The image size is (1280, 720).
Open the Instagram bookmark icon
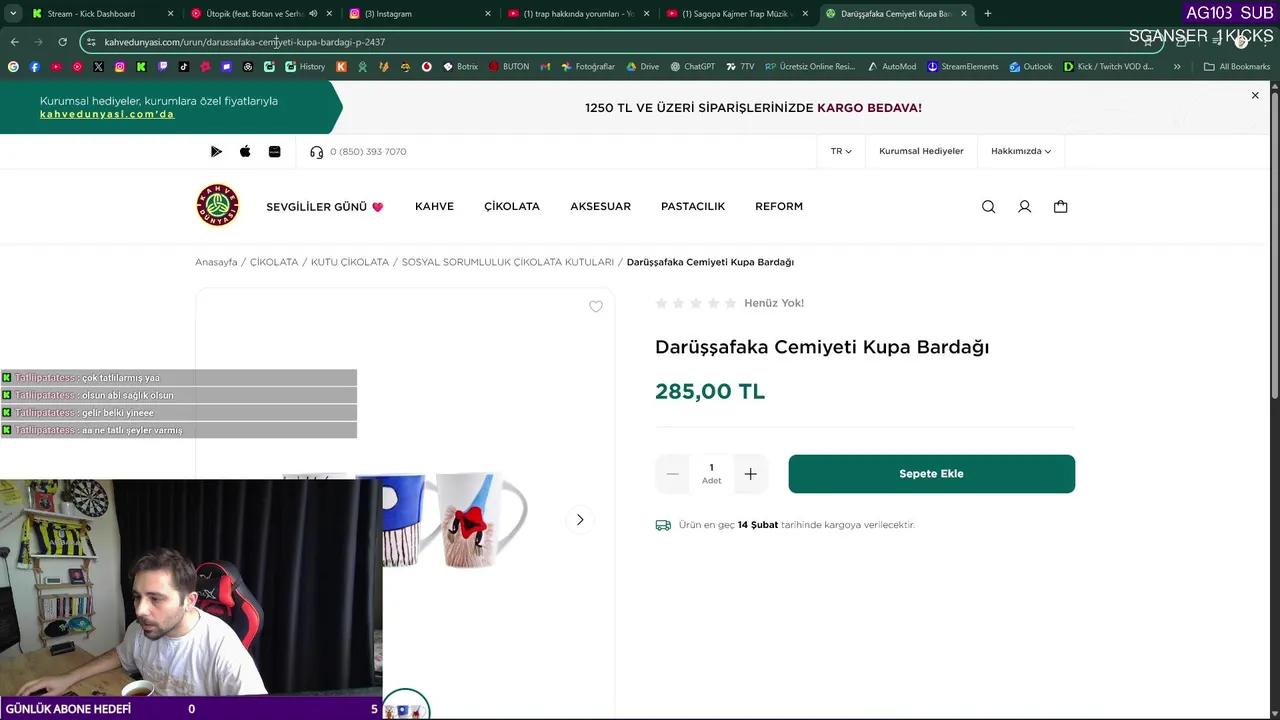[x=120, y=67]
